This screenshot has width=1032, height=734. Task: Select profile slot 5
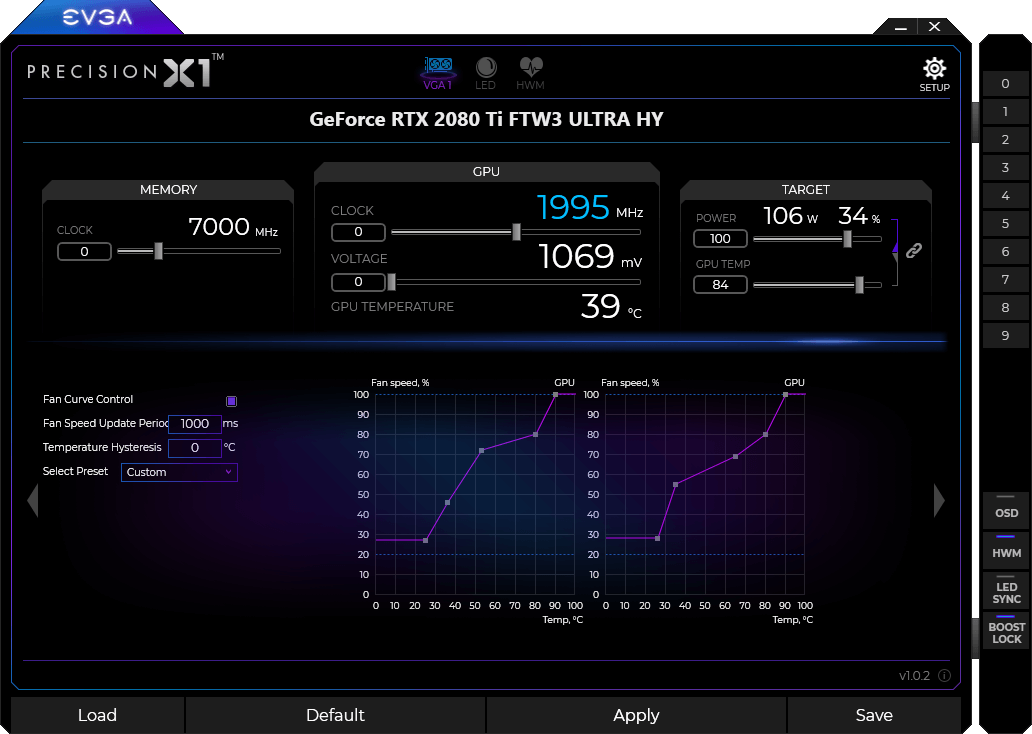(x=1005, y=224)
